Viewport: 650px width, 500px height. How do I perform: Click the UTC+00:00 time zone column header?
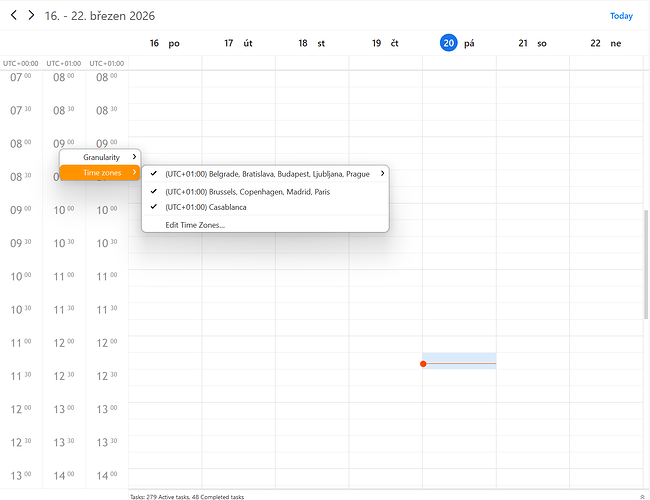click(21, 63)
